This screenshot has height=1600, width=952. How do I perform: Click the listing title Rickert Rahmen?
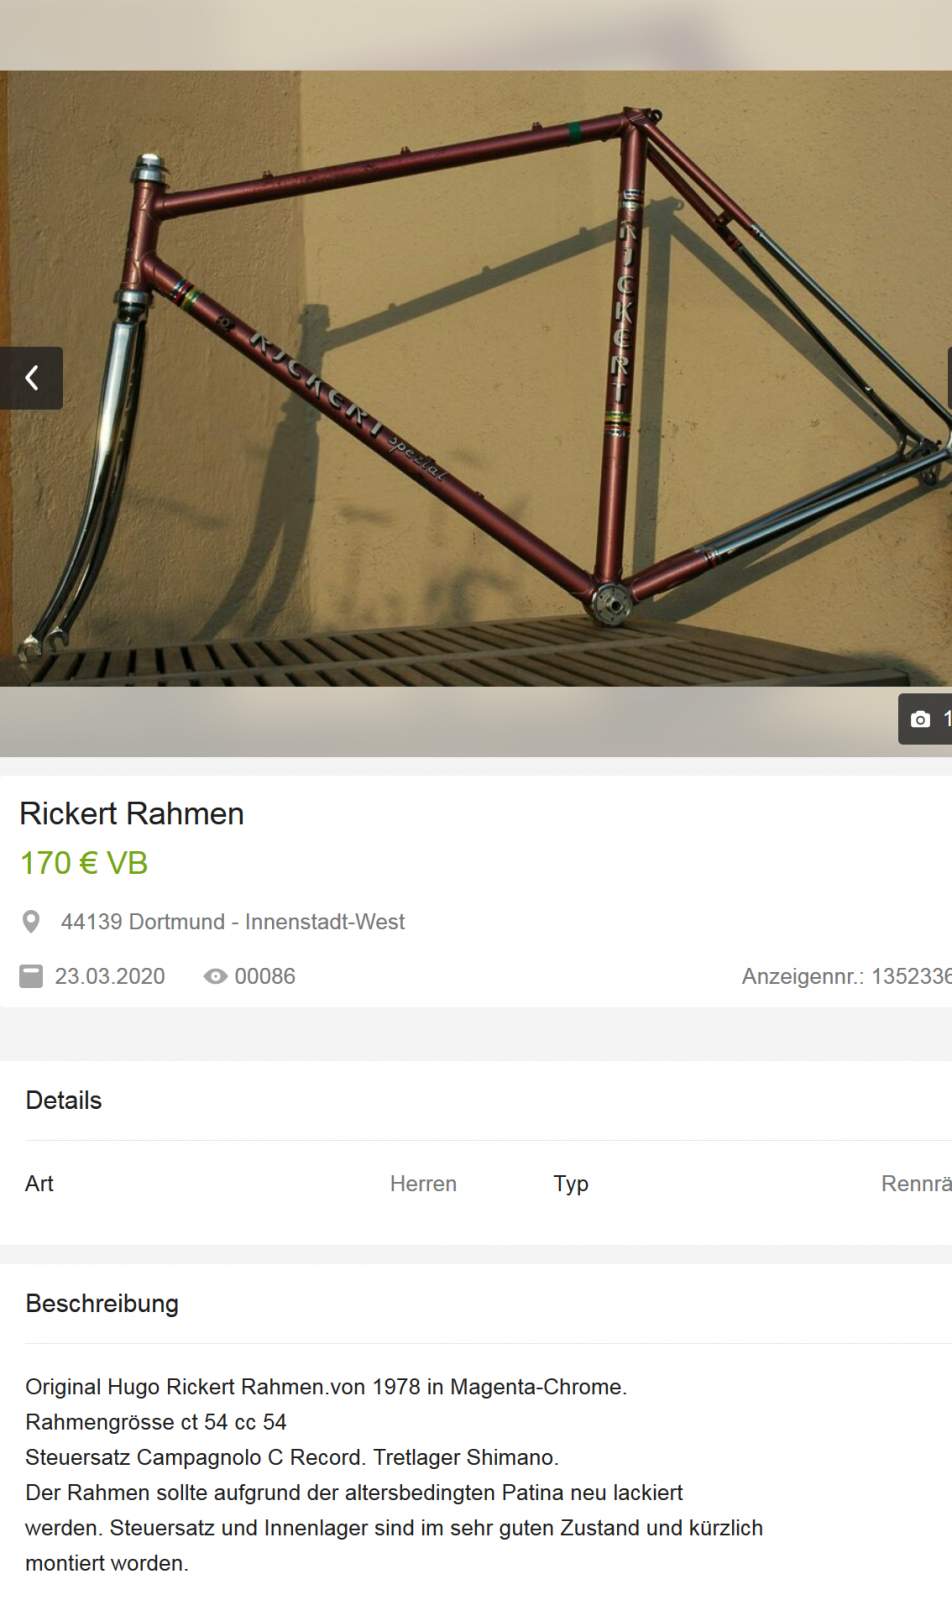click(x=132, y=814)
